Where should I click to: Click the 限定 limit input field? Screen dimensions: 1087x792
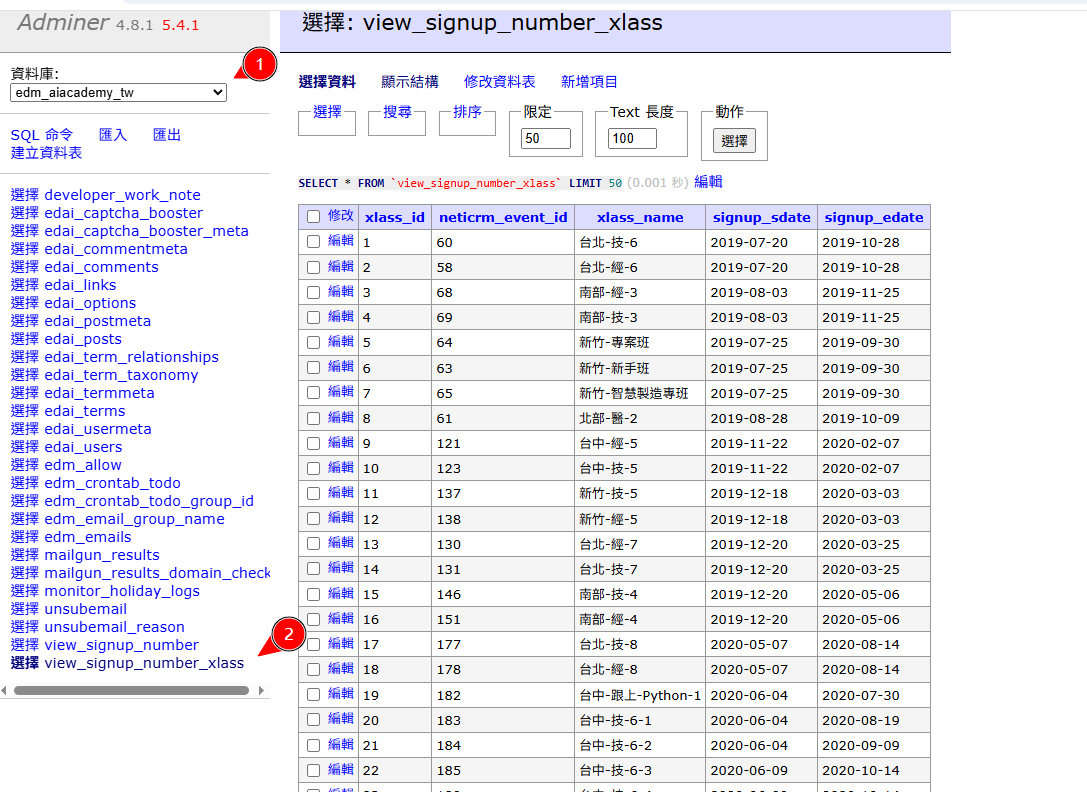(545, 138)
